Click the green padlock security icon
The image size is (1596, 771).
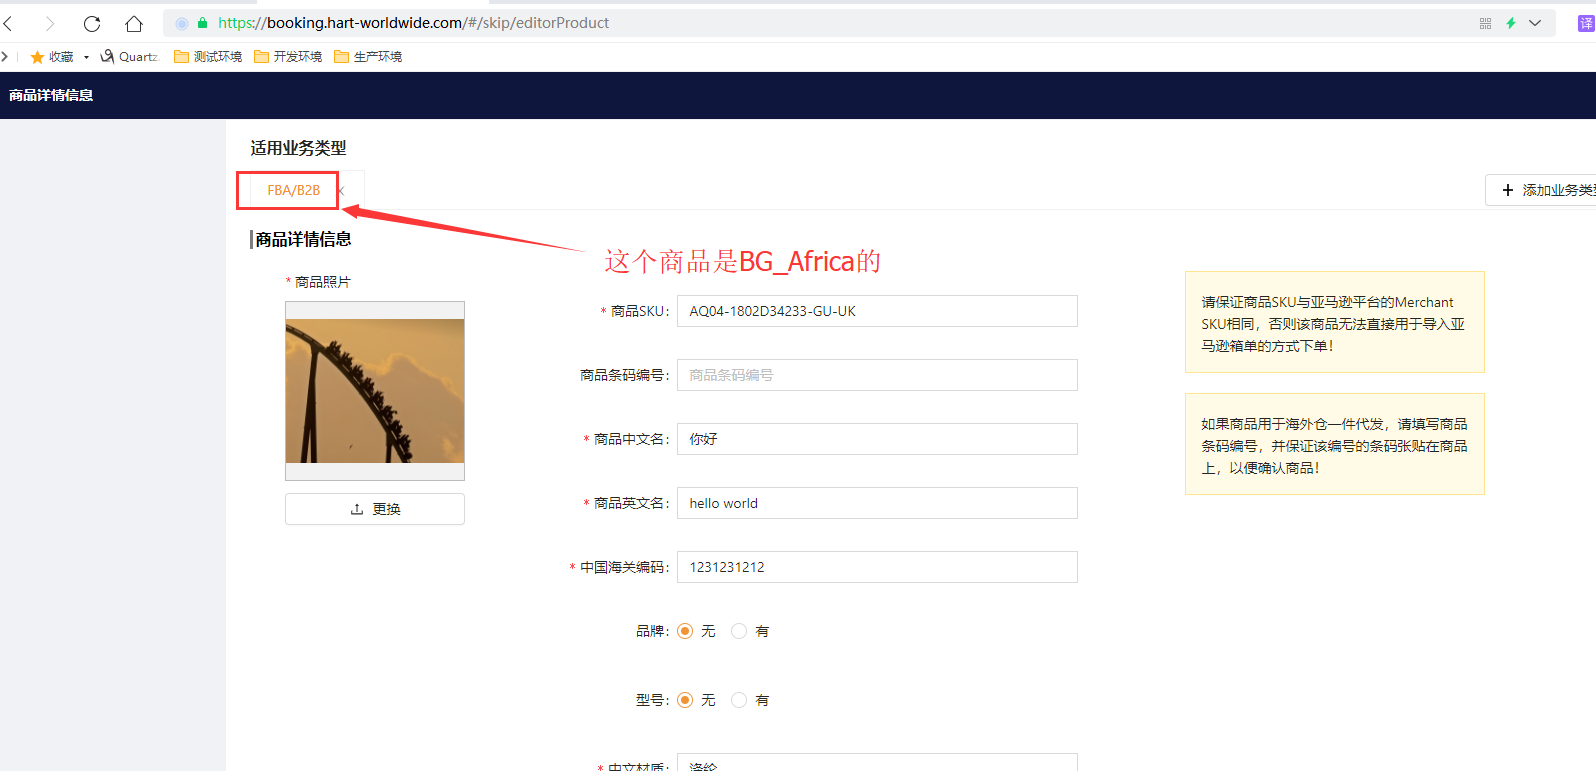(203, 23)
